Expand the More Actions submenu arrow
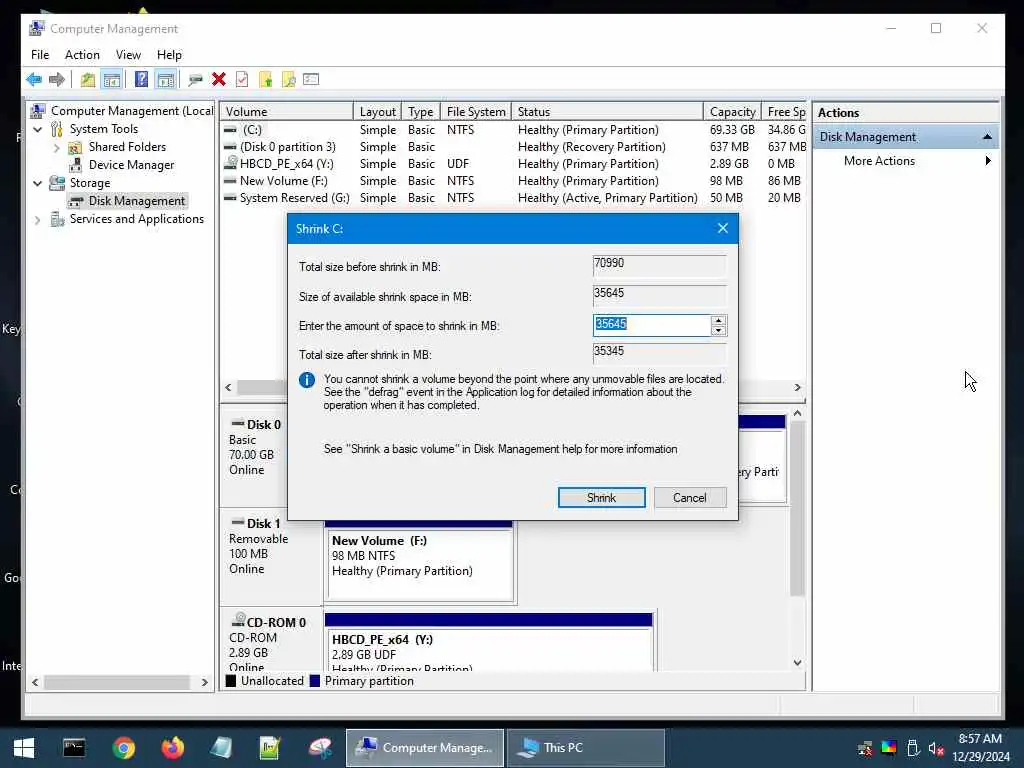1024x768 pixels. 988,161
